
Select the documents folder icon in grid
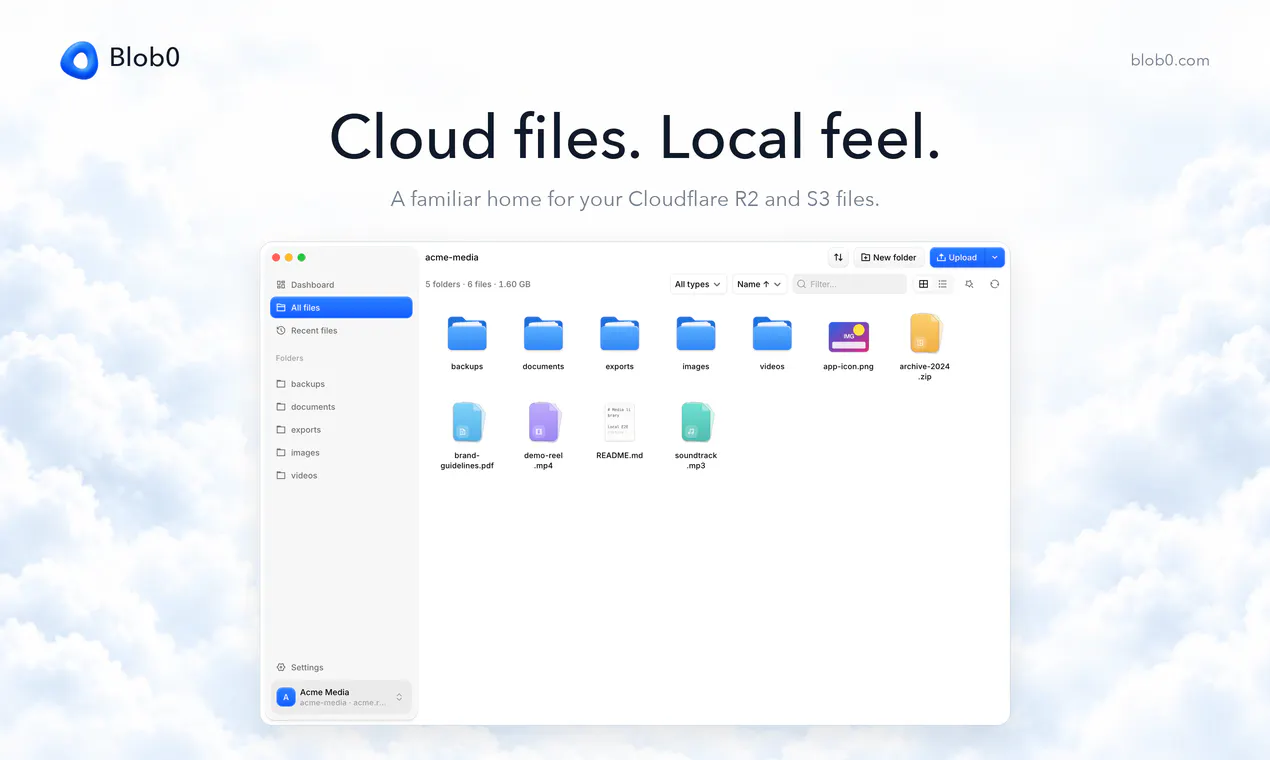[x=543, y=334]
